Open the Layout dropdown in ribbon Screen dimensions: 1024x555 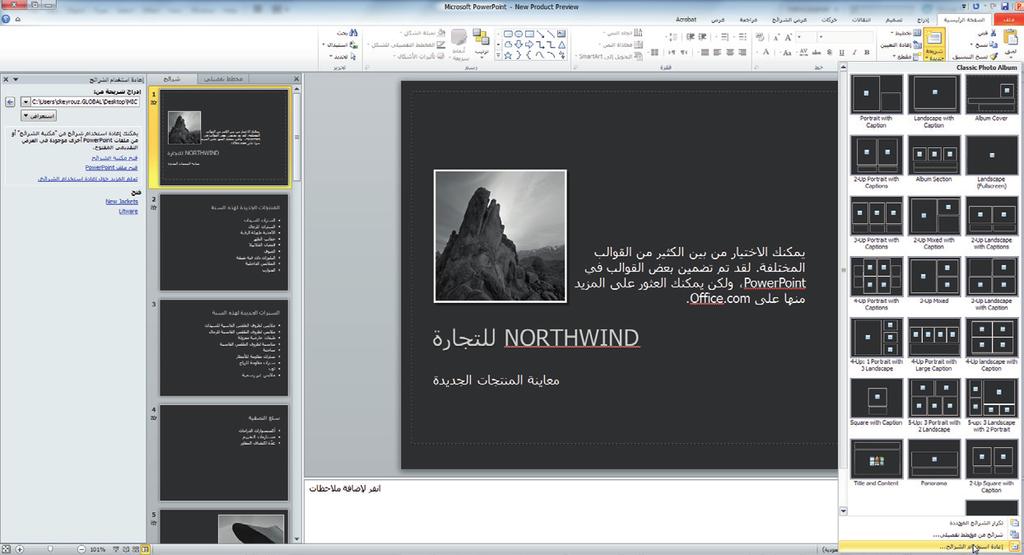point(907,33)
